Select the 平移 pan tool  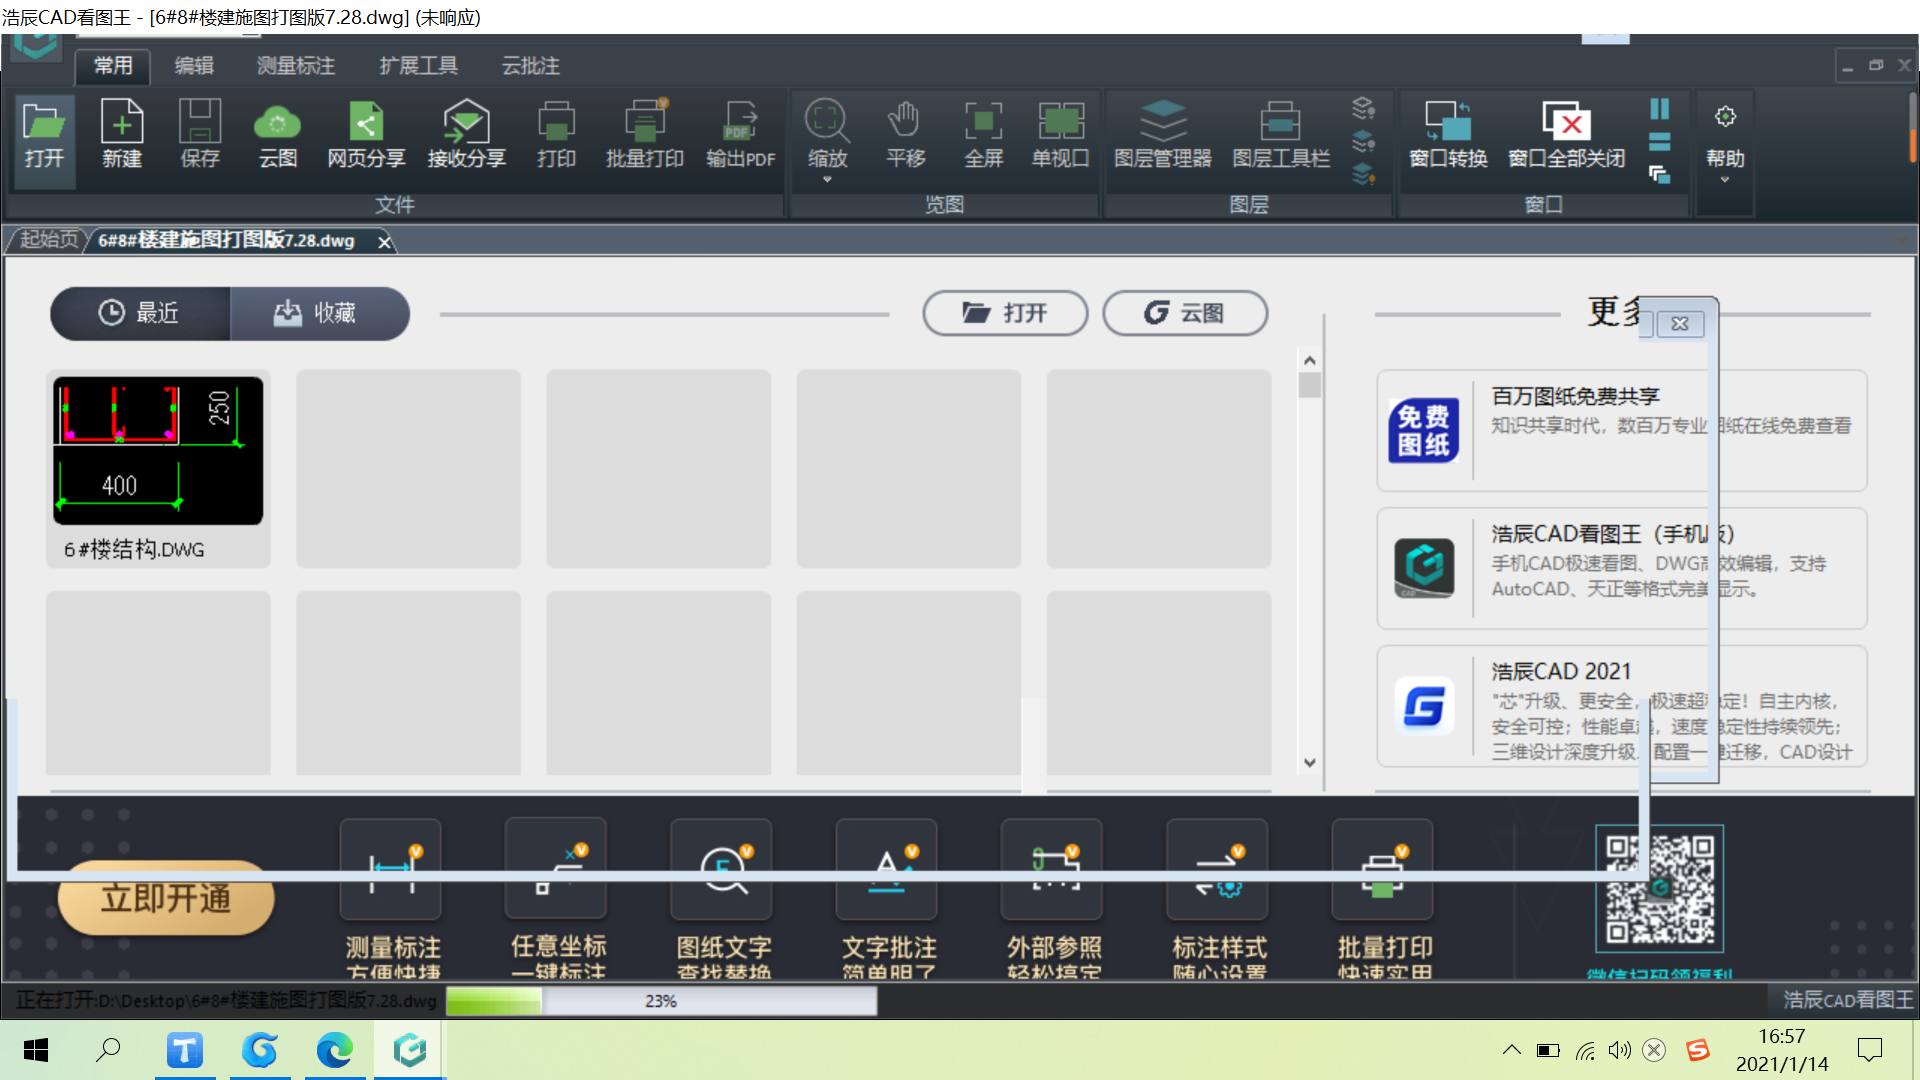coord(905,135)
